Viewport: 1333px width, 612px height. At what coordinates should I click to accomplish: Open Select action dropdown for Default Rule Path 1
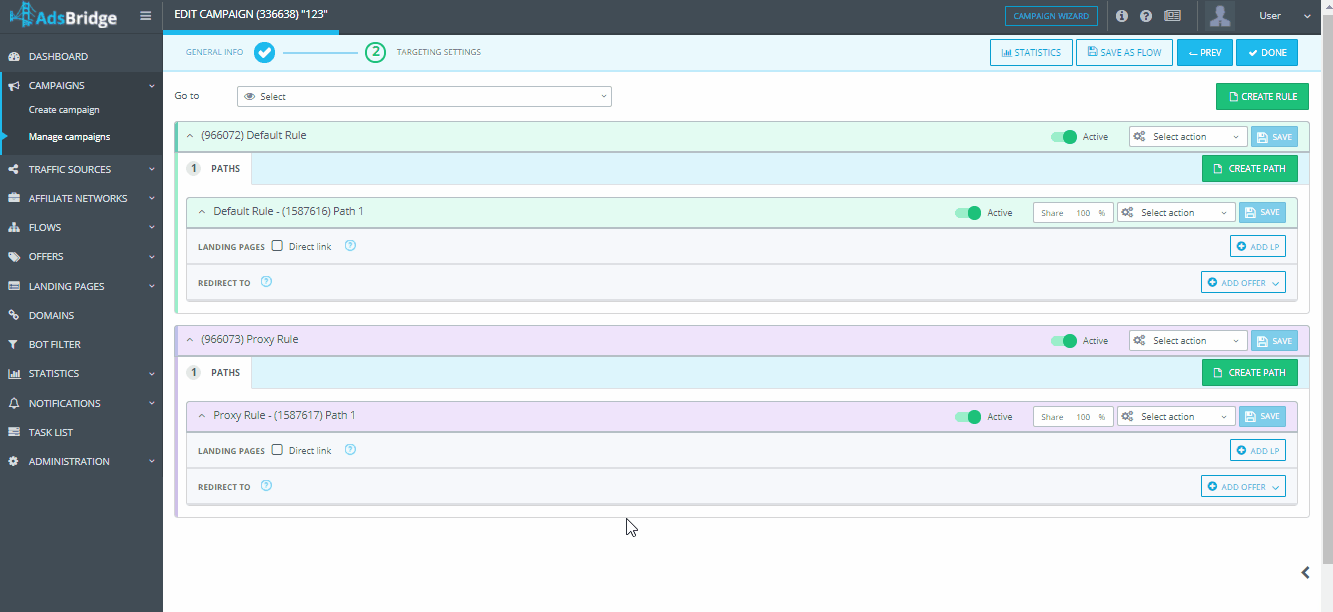click(1176, 213)
